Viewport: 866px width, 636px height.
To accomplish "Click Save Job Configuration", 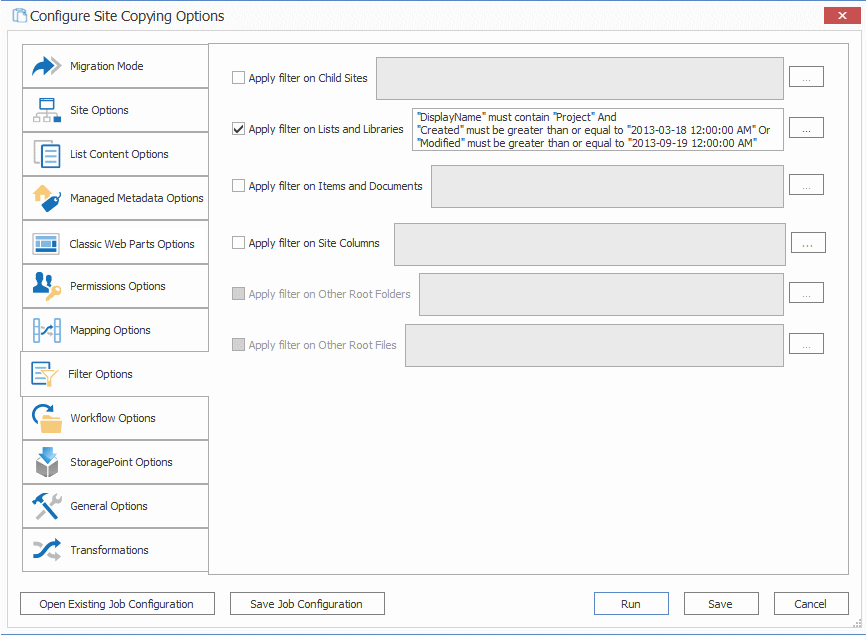I will tap(305, 604).
